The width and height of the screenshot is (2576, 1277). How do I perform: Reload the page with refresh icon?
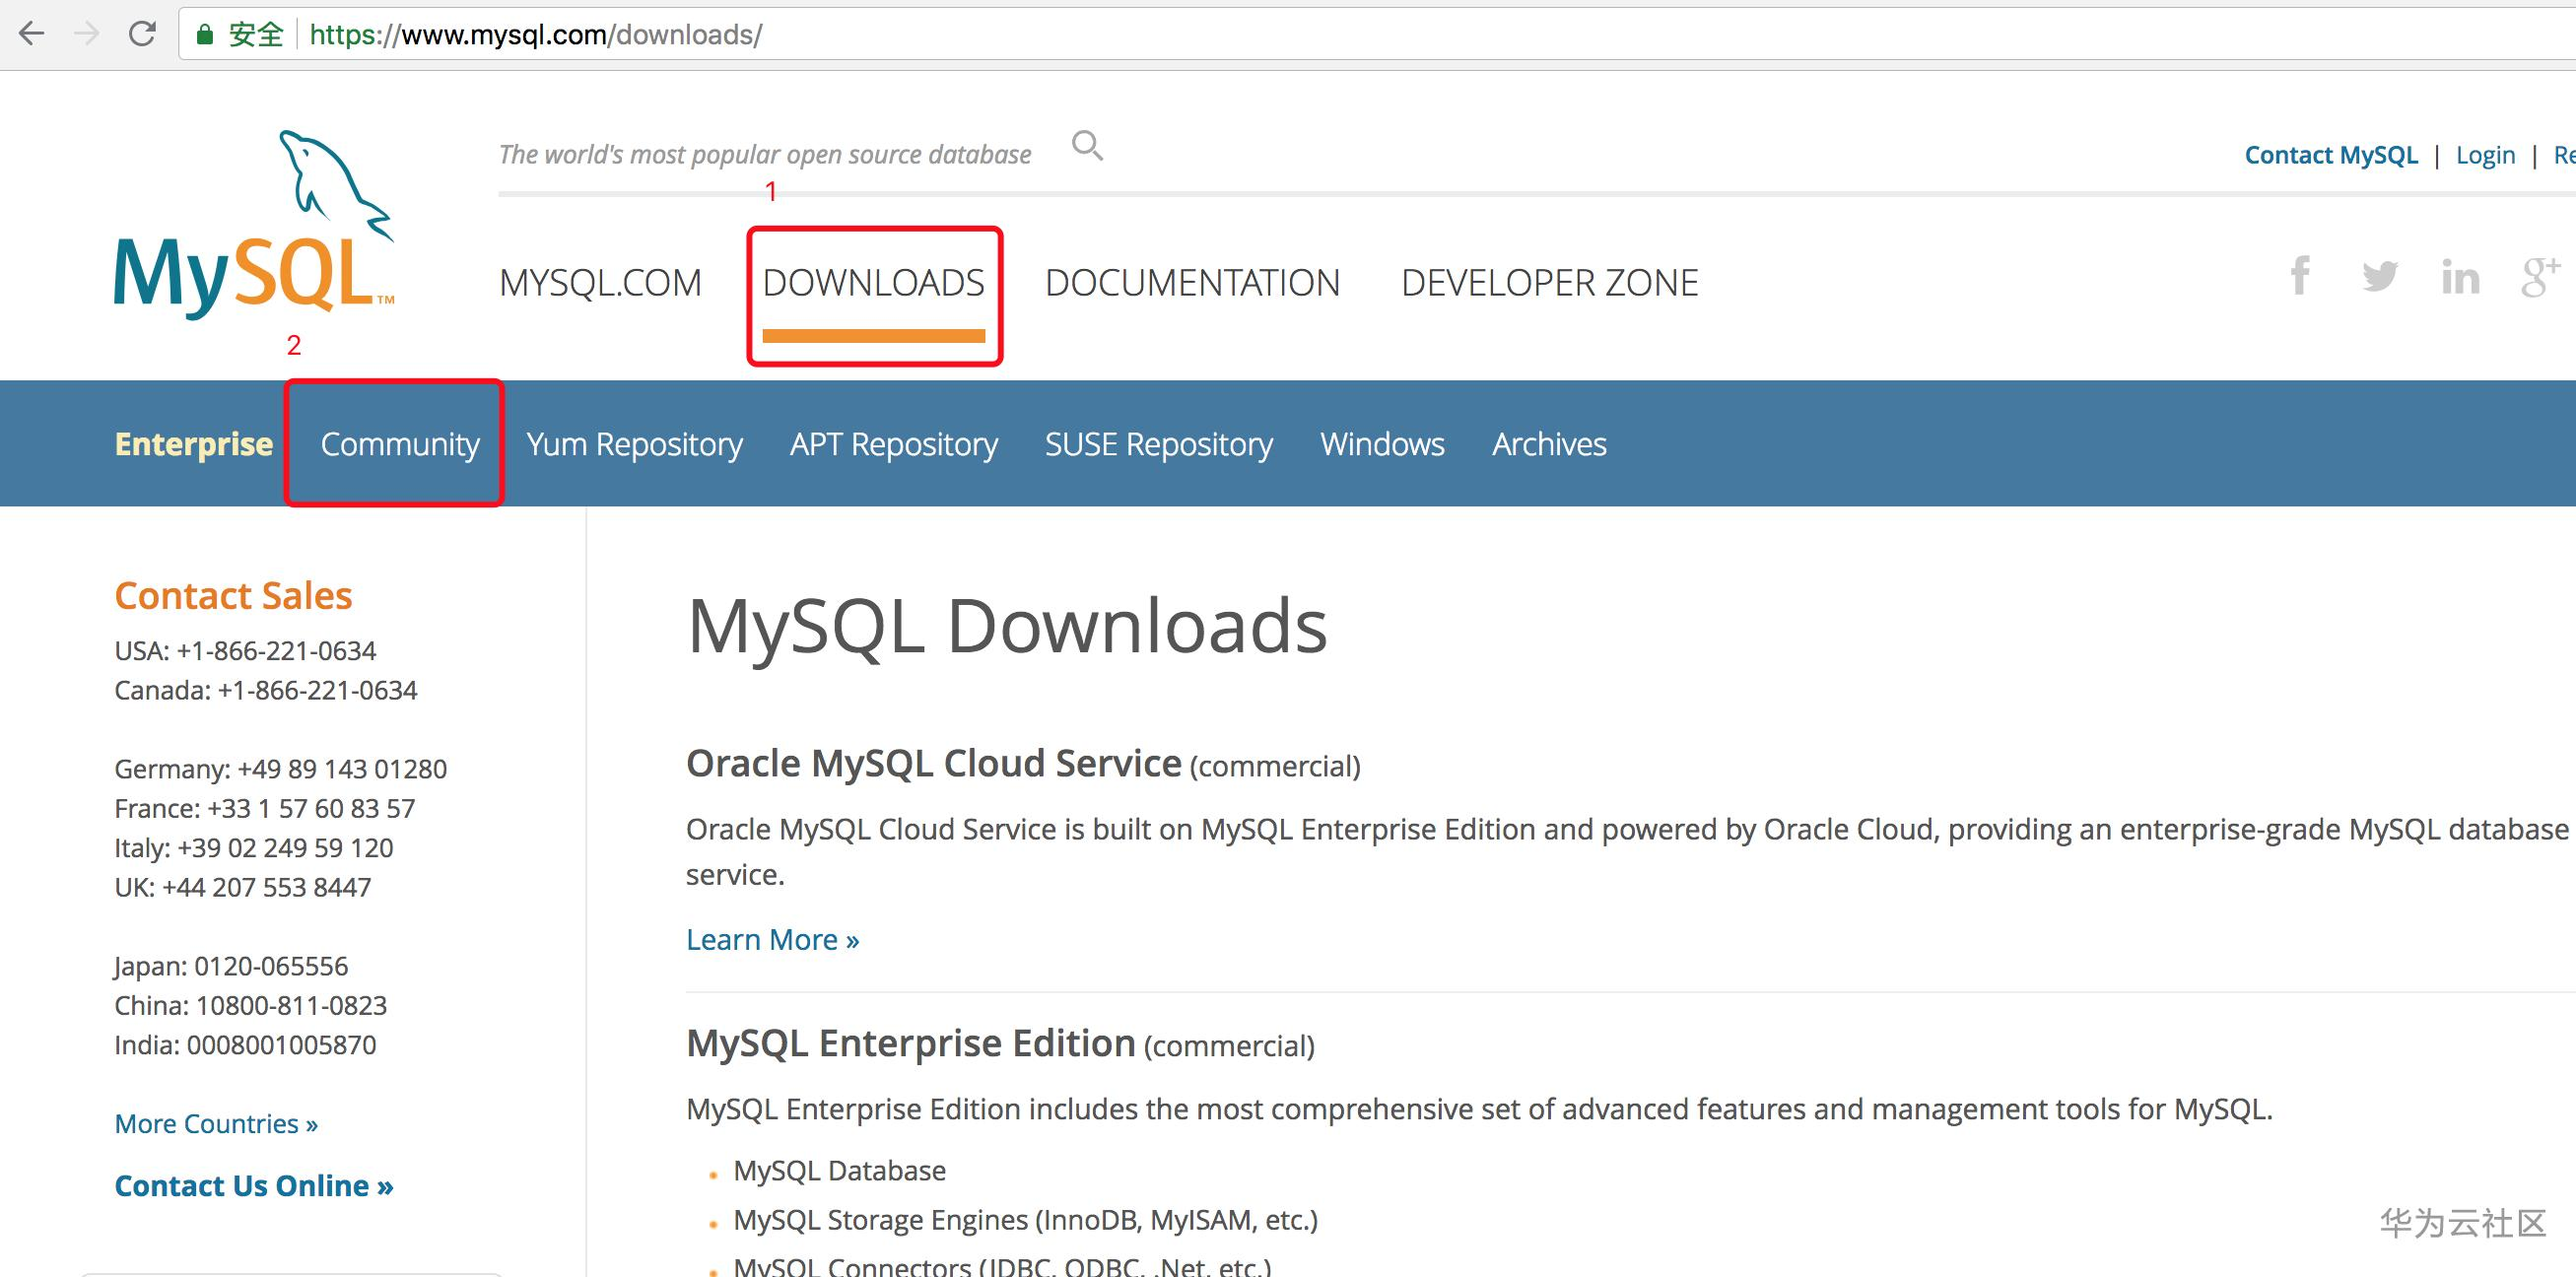142,34
